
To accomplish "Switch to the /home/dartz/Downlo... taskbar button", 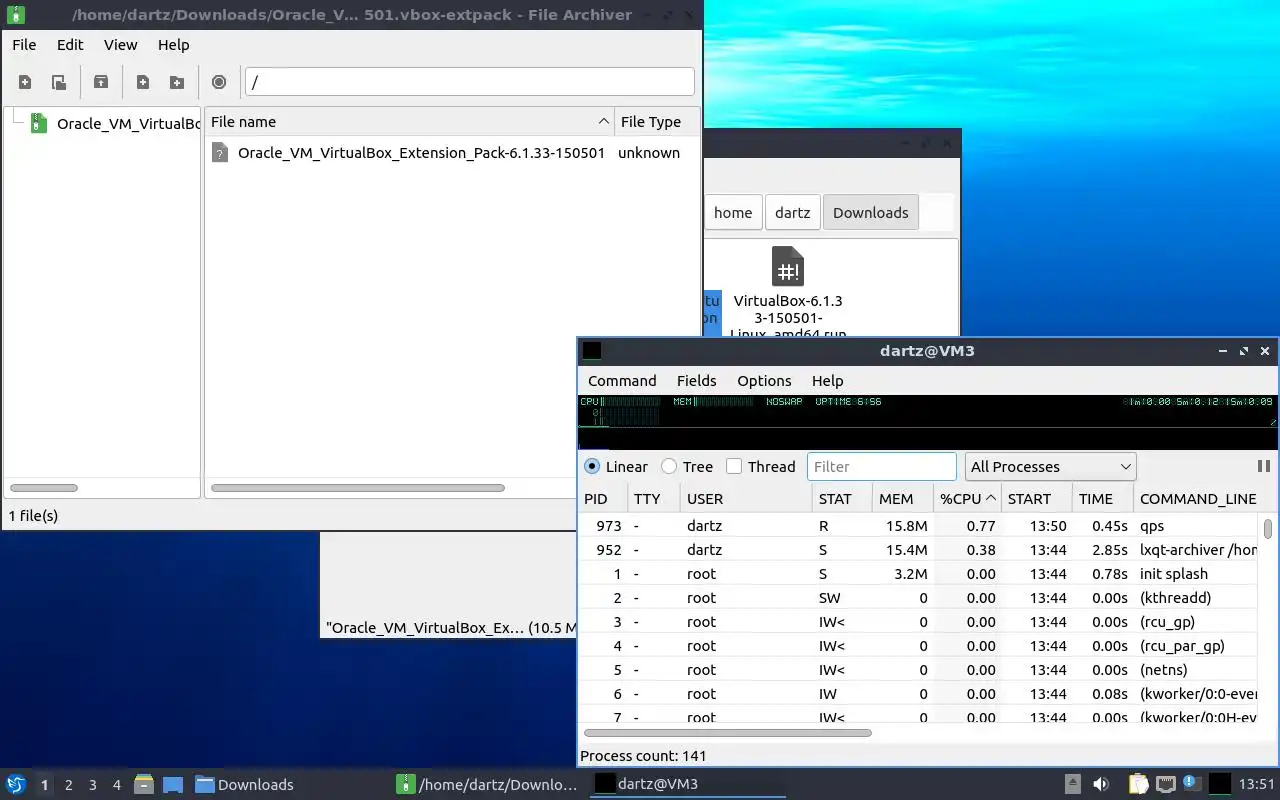I will [x=489, y=784].
